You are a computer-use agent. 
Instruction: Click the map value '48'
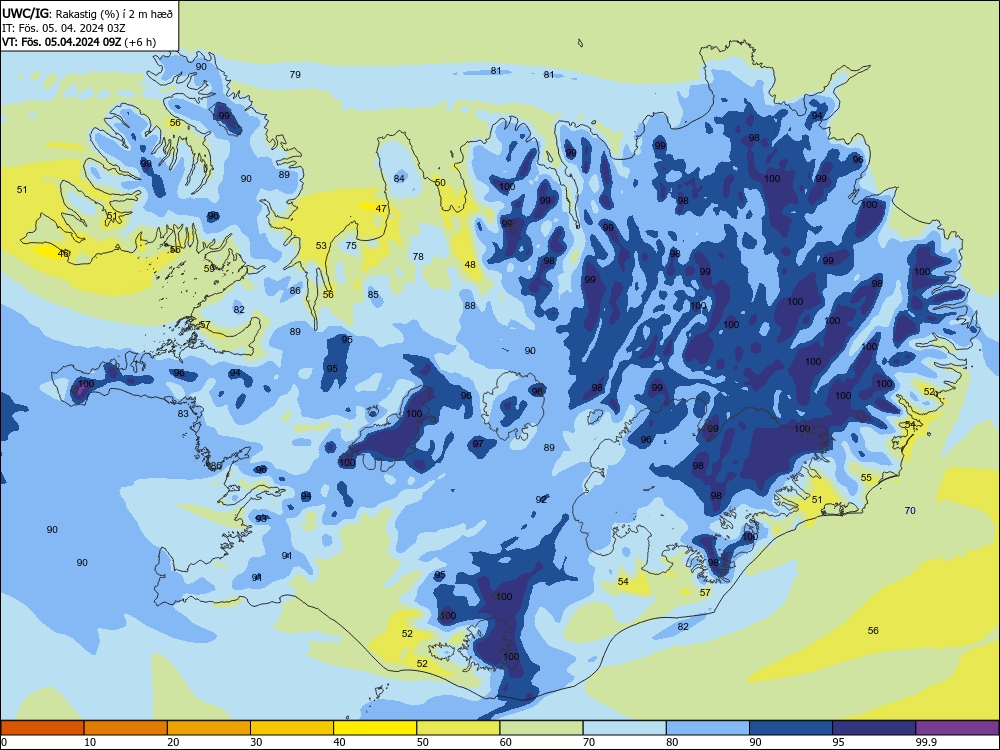(x=470, y=265)
